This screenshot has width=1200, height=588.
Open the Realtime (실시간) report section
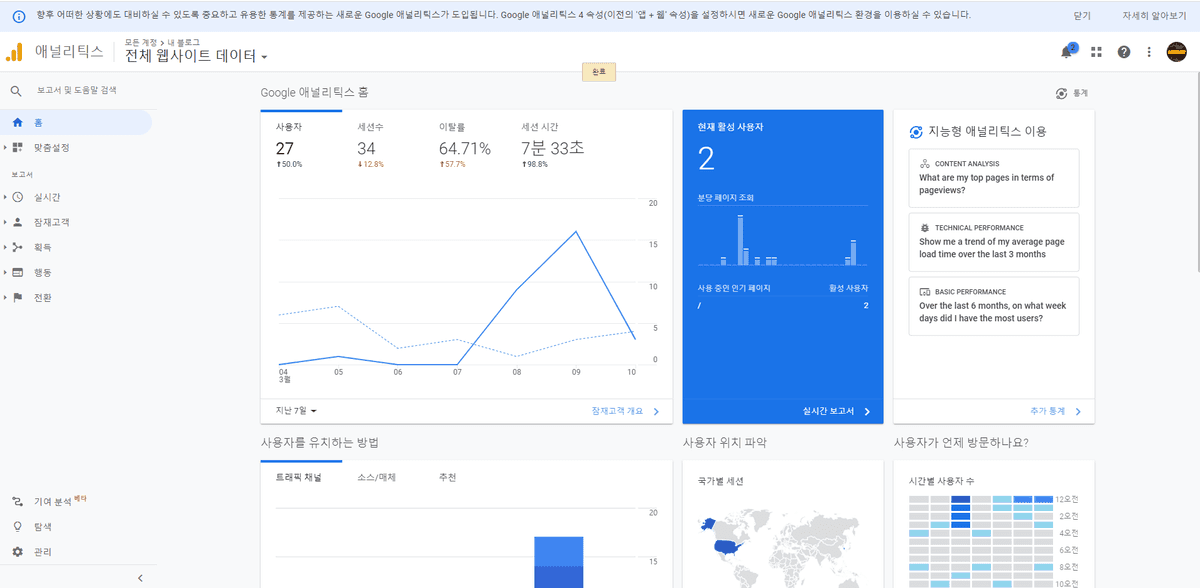pyautogui.click(x=50, y=197)
